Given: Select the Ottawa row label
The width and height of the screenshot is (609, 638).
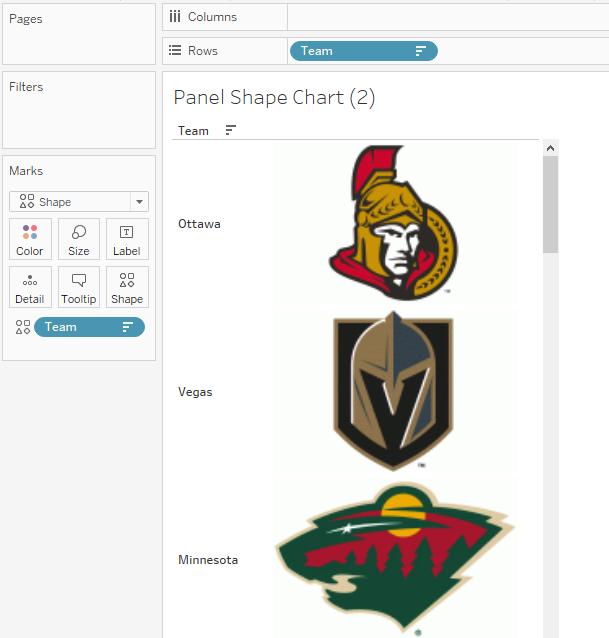Looking at the screenshot, I should point(199,224).
